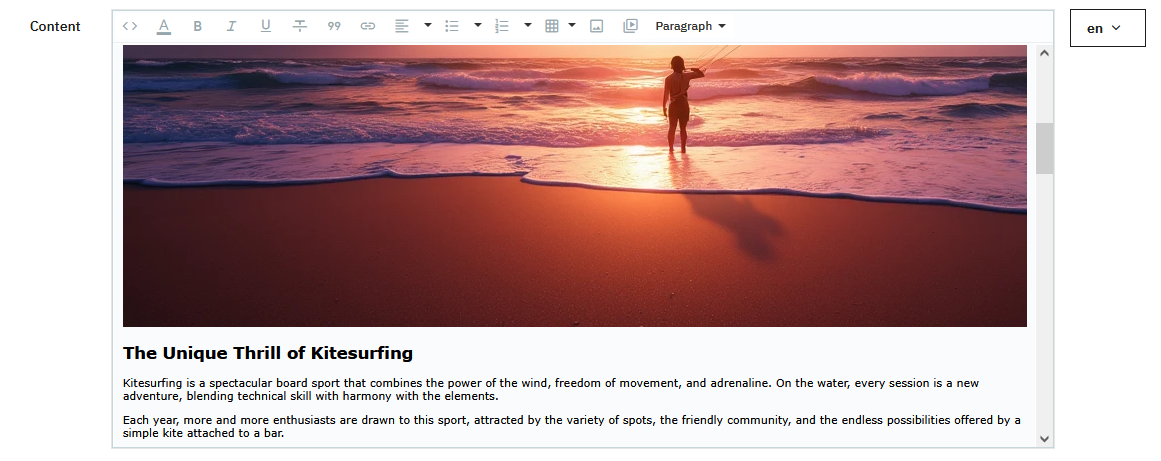The width and height of the screenshot is (1161, 461).
Task: Insert a numbered list
Action: (502, 26)
